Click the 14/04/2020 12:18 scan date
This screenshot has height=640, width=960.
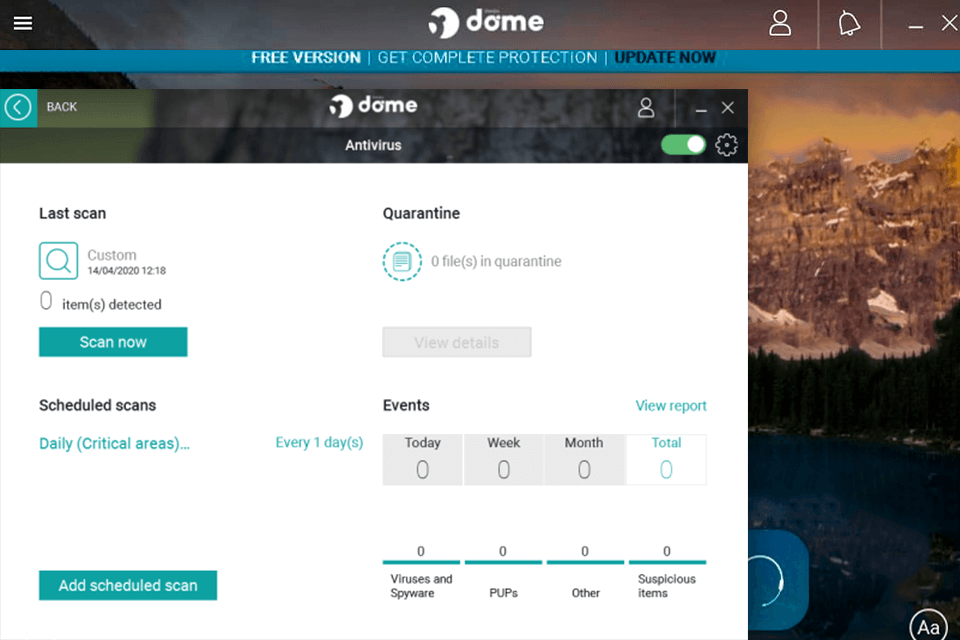coord(127,271)
